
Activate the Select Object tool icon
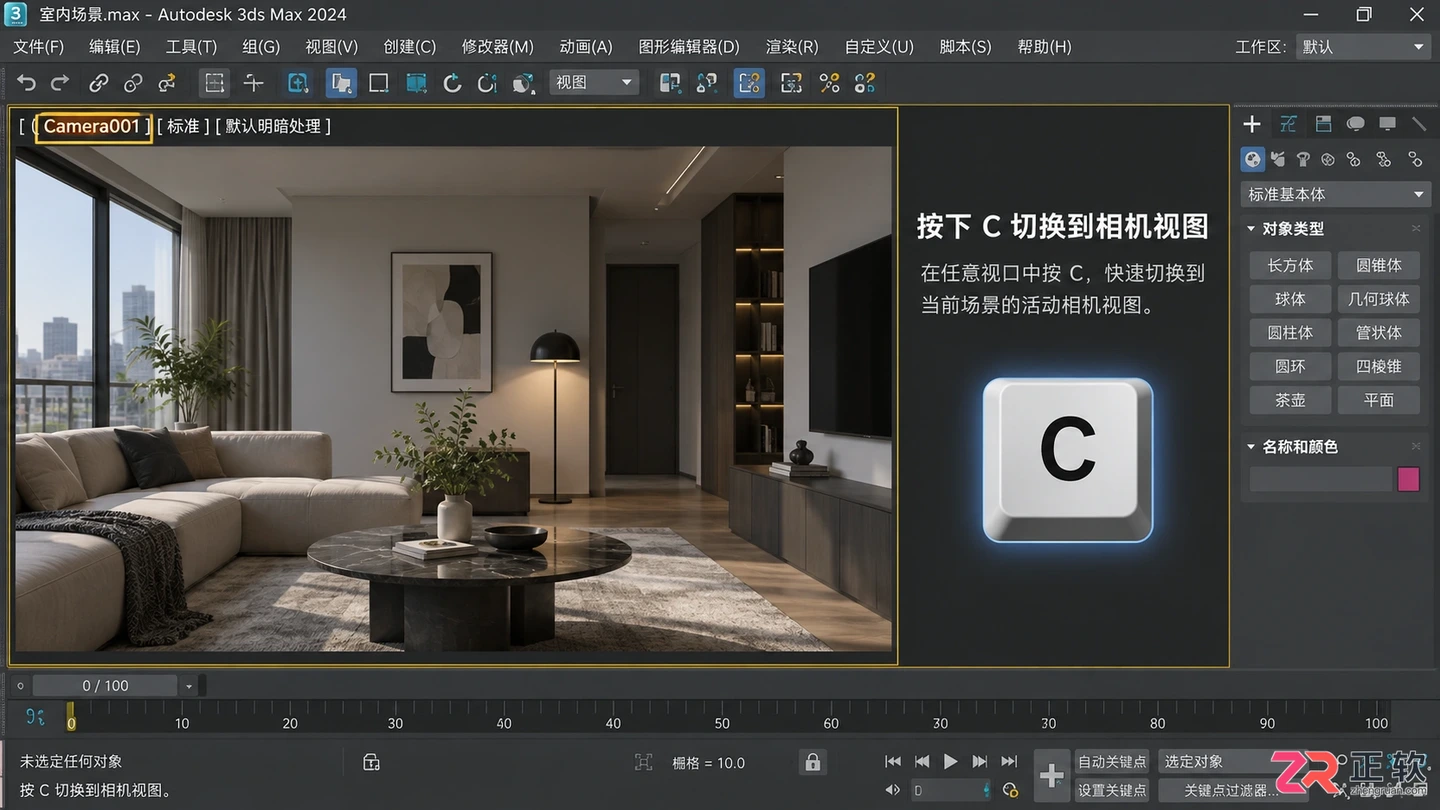[298, 83]
